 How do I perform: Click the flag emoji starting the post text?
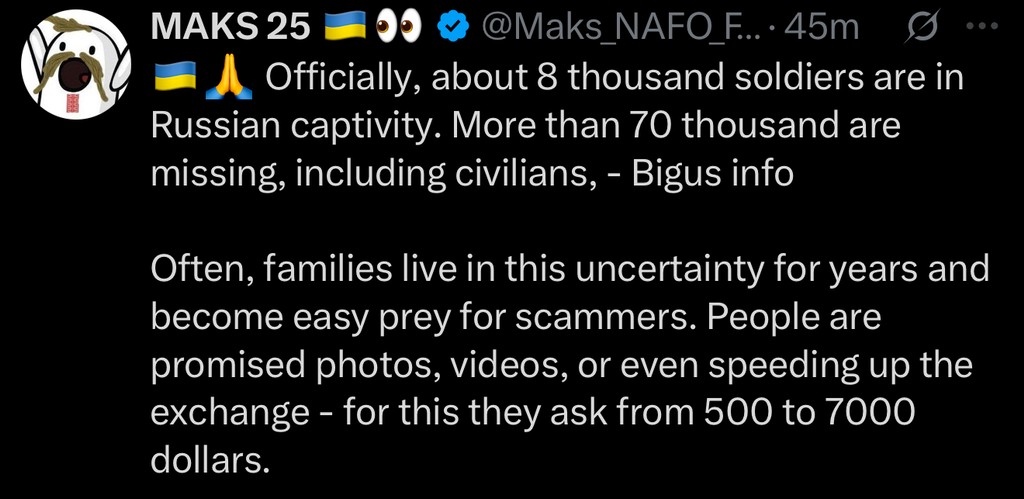(x=172, y=78)
